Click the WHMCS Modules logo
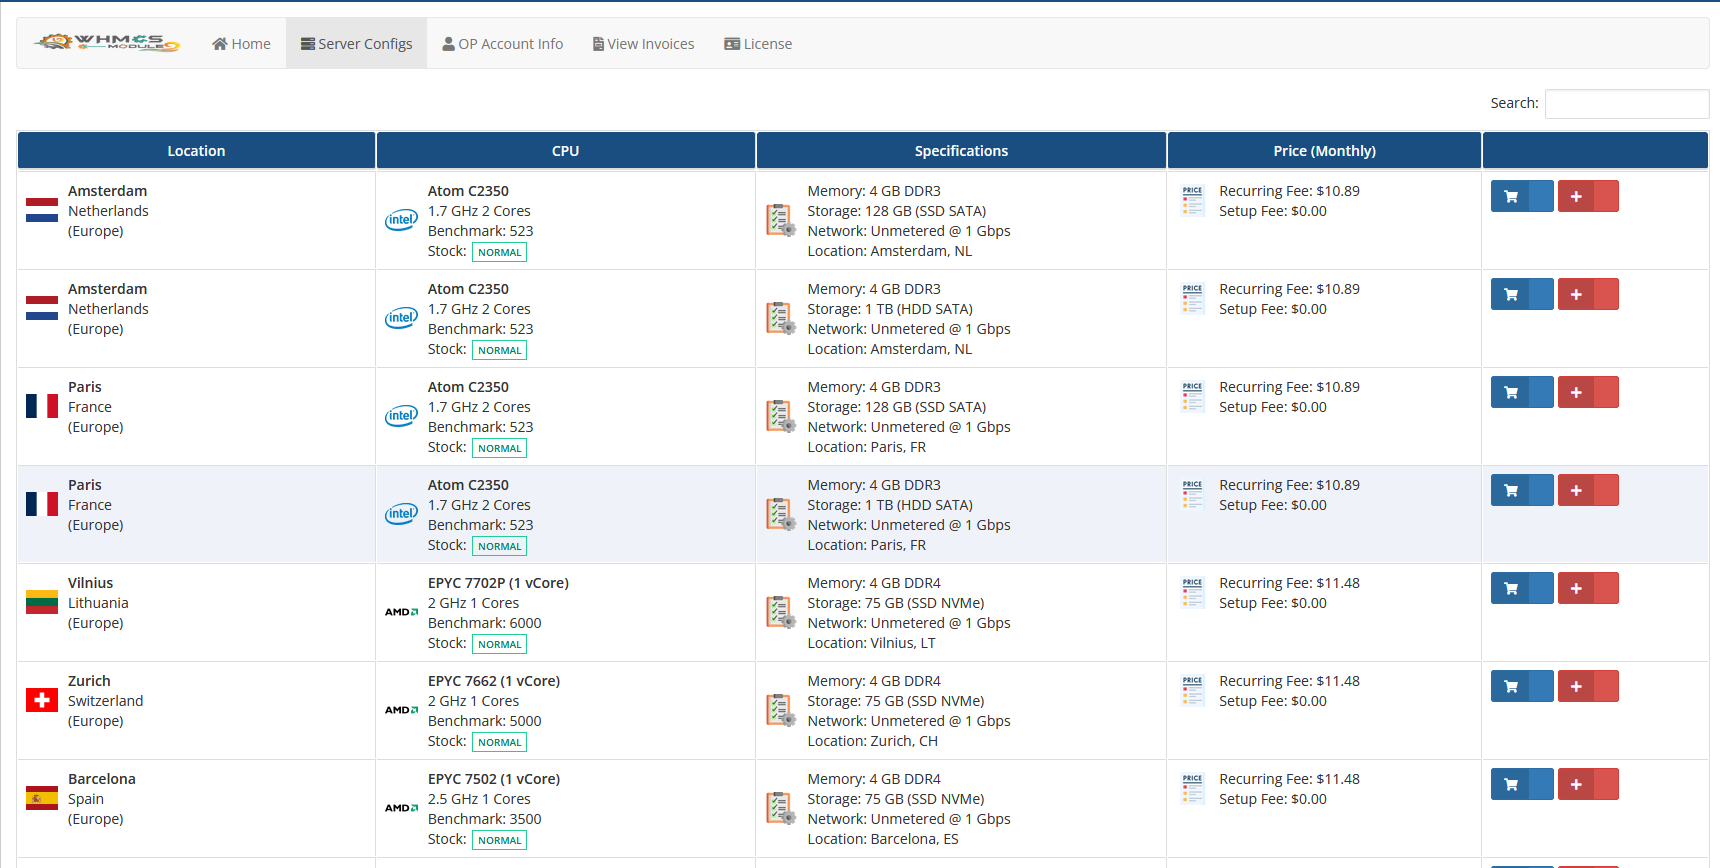Viewport: 1720px width, 868px height. (107, 42)
